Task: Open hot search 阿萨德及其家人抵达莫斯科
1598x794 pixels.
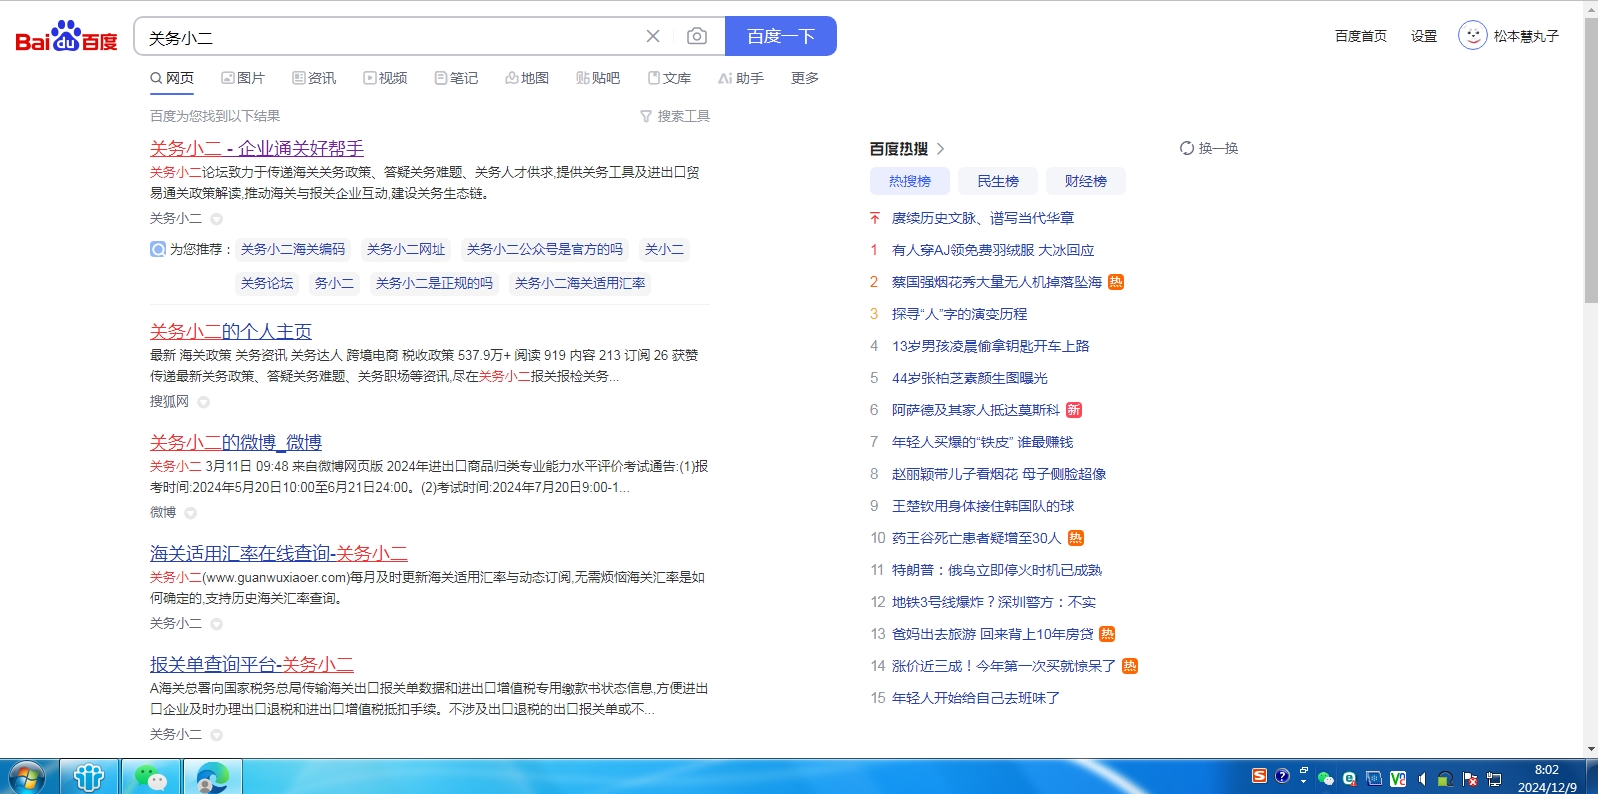Action: (x=976, y=410)
